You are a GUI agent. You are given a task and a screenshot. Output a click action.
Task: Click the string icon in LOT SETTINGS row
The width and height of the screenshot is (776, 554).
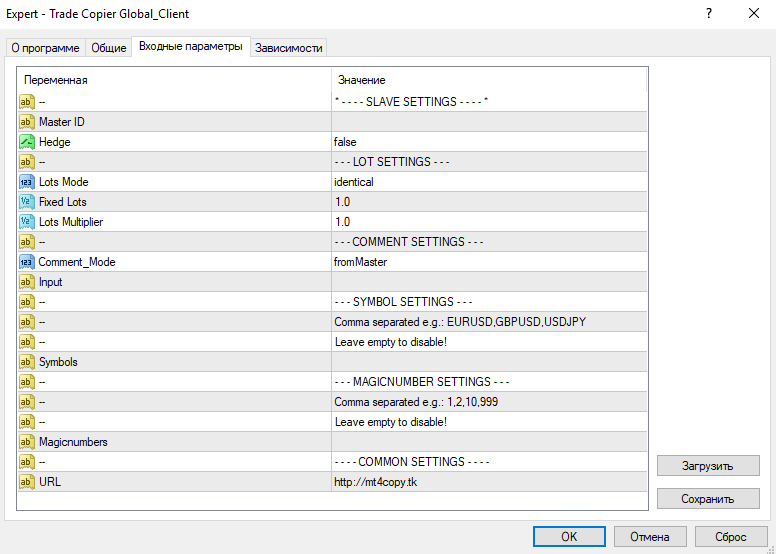[27, 162]
